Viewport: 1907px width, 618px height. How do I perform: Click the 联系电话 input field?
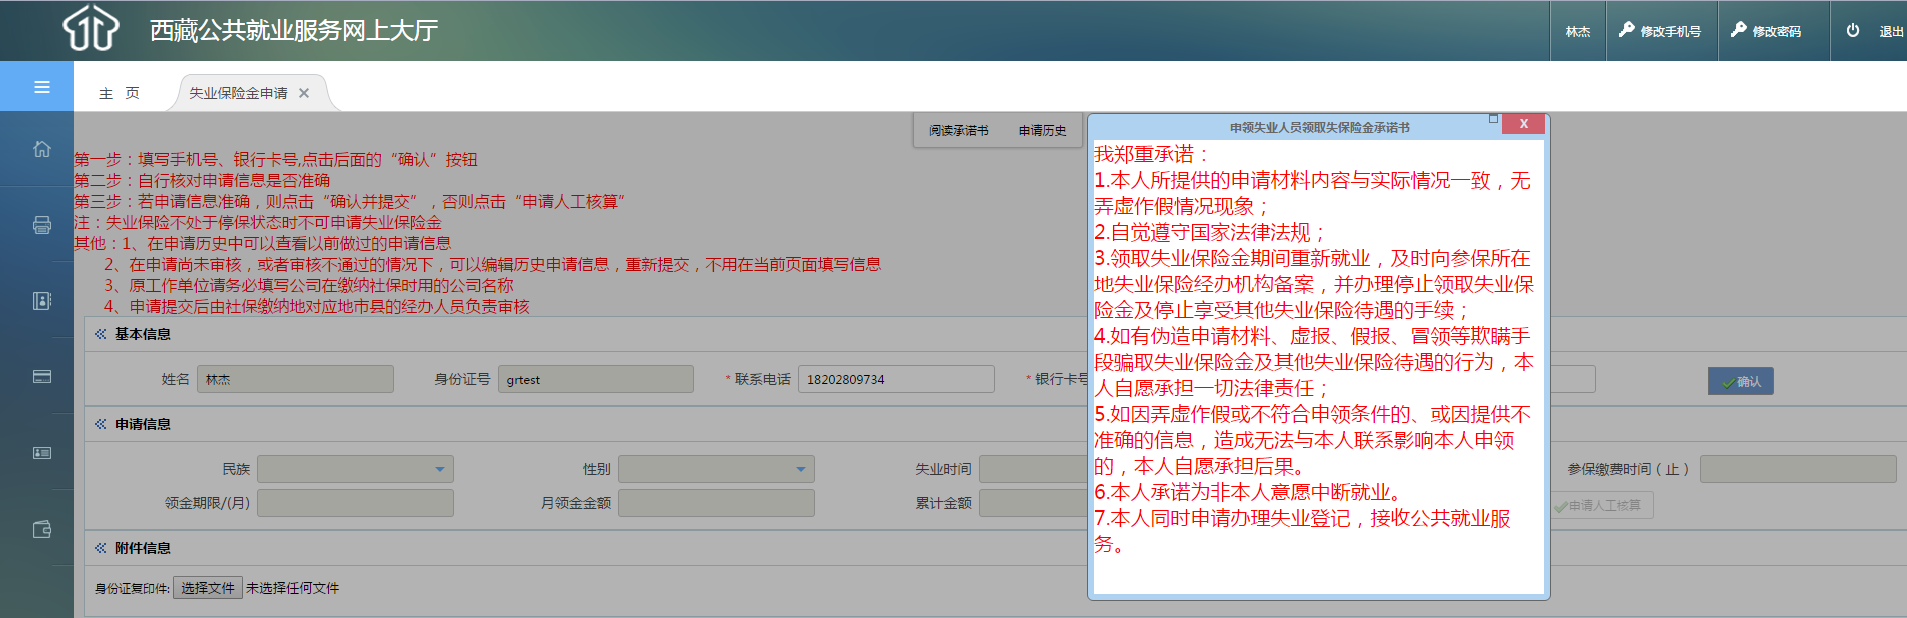click(x=895, y=380)
